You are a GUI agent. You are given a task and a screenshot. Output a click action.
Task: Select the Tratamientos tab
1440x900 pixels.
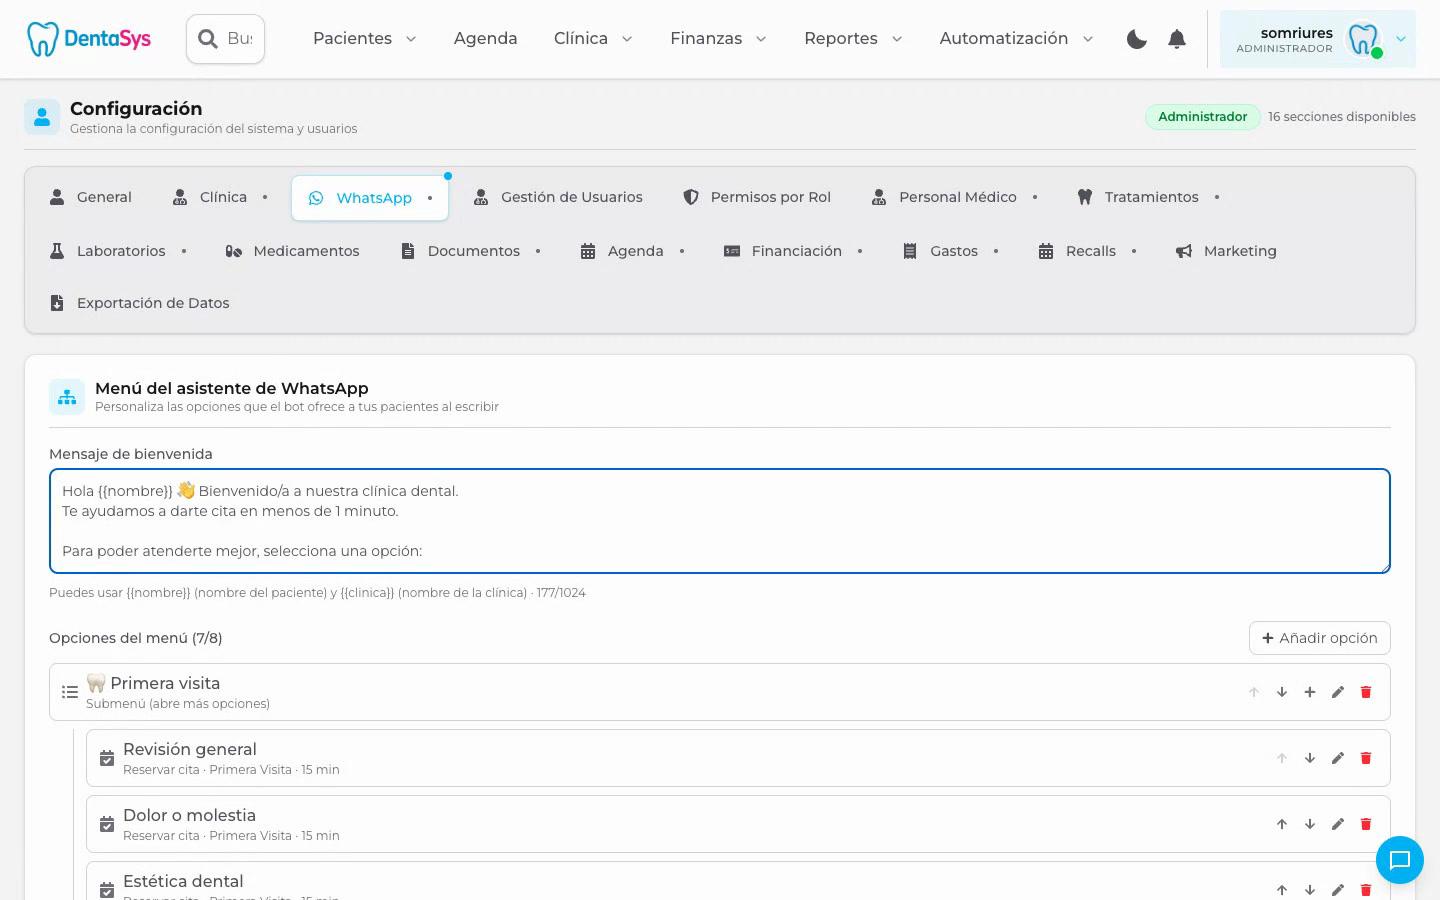pyautogui.click(x=1149, y=197)
